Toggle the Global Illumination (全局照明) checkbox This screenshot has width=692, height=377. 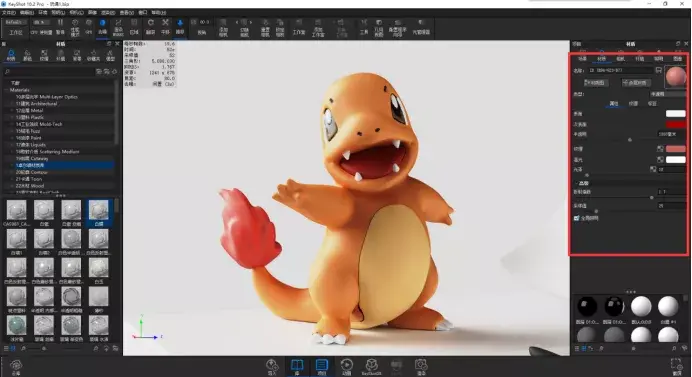576,218
